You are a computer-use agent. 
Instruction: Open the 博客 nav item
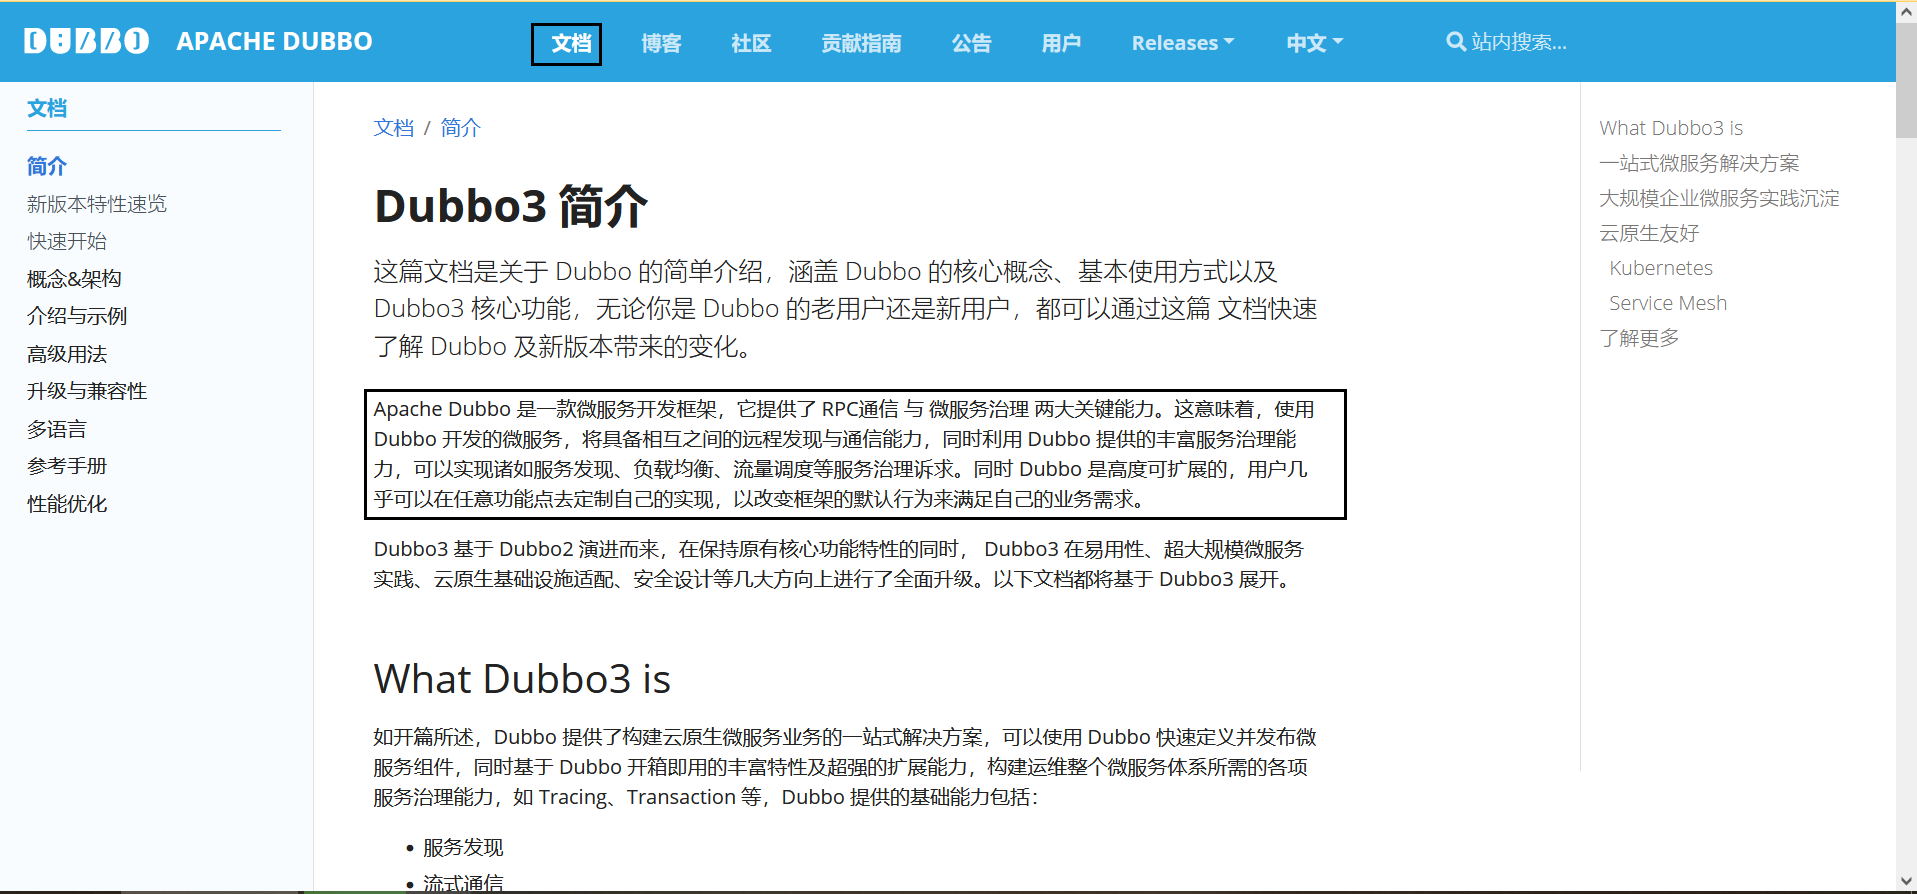tap(661, 43)
